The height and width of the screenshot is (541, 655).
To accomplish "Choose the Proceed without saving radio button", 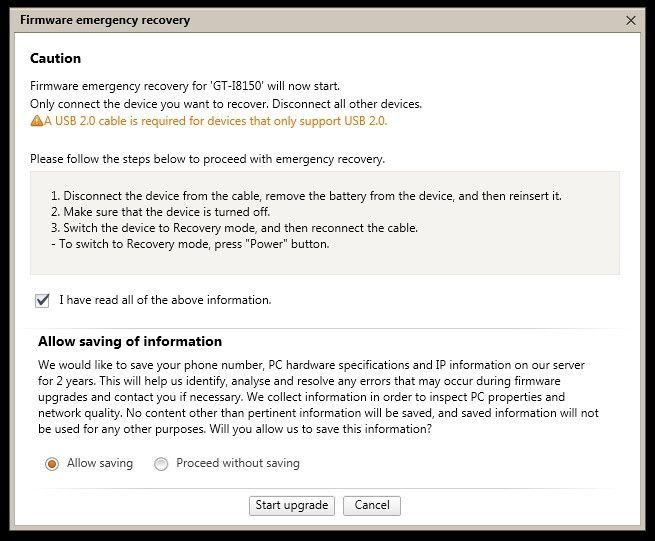I will coord(161,464).
